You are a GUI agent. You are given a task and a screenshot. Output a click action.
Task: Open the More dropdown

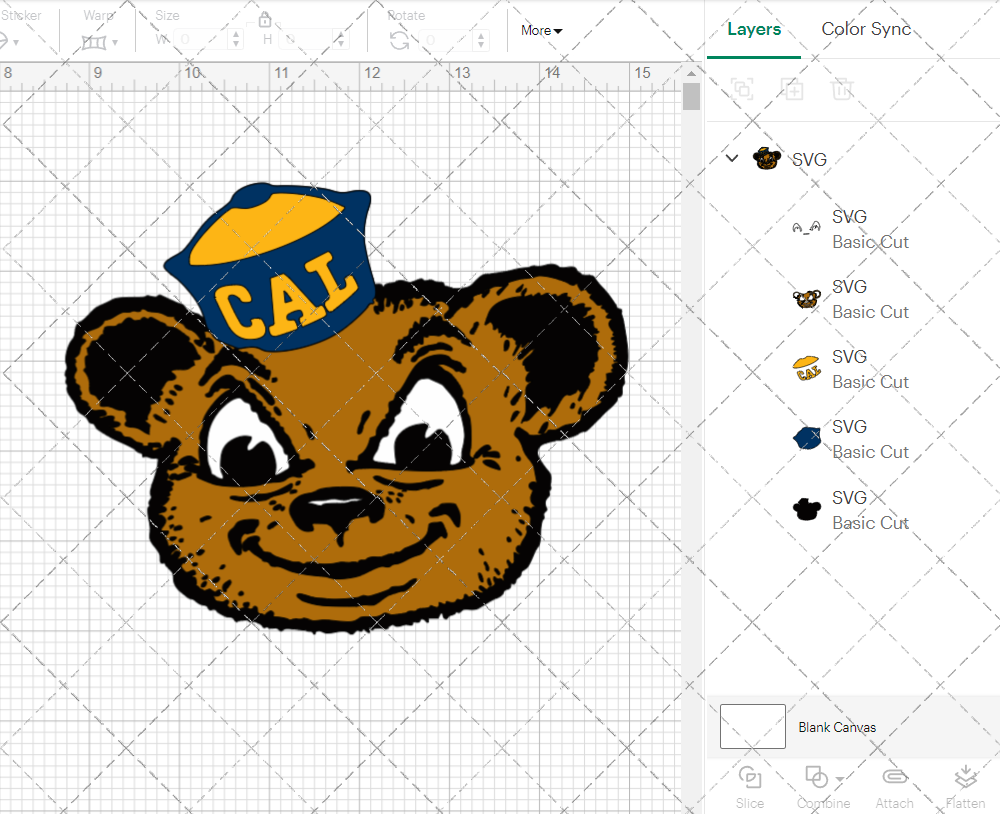540,30
